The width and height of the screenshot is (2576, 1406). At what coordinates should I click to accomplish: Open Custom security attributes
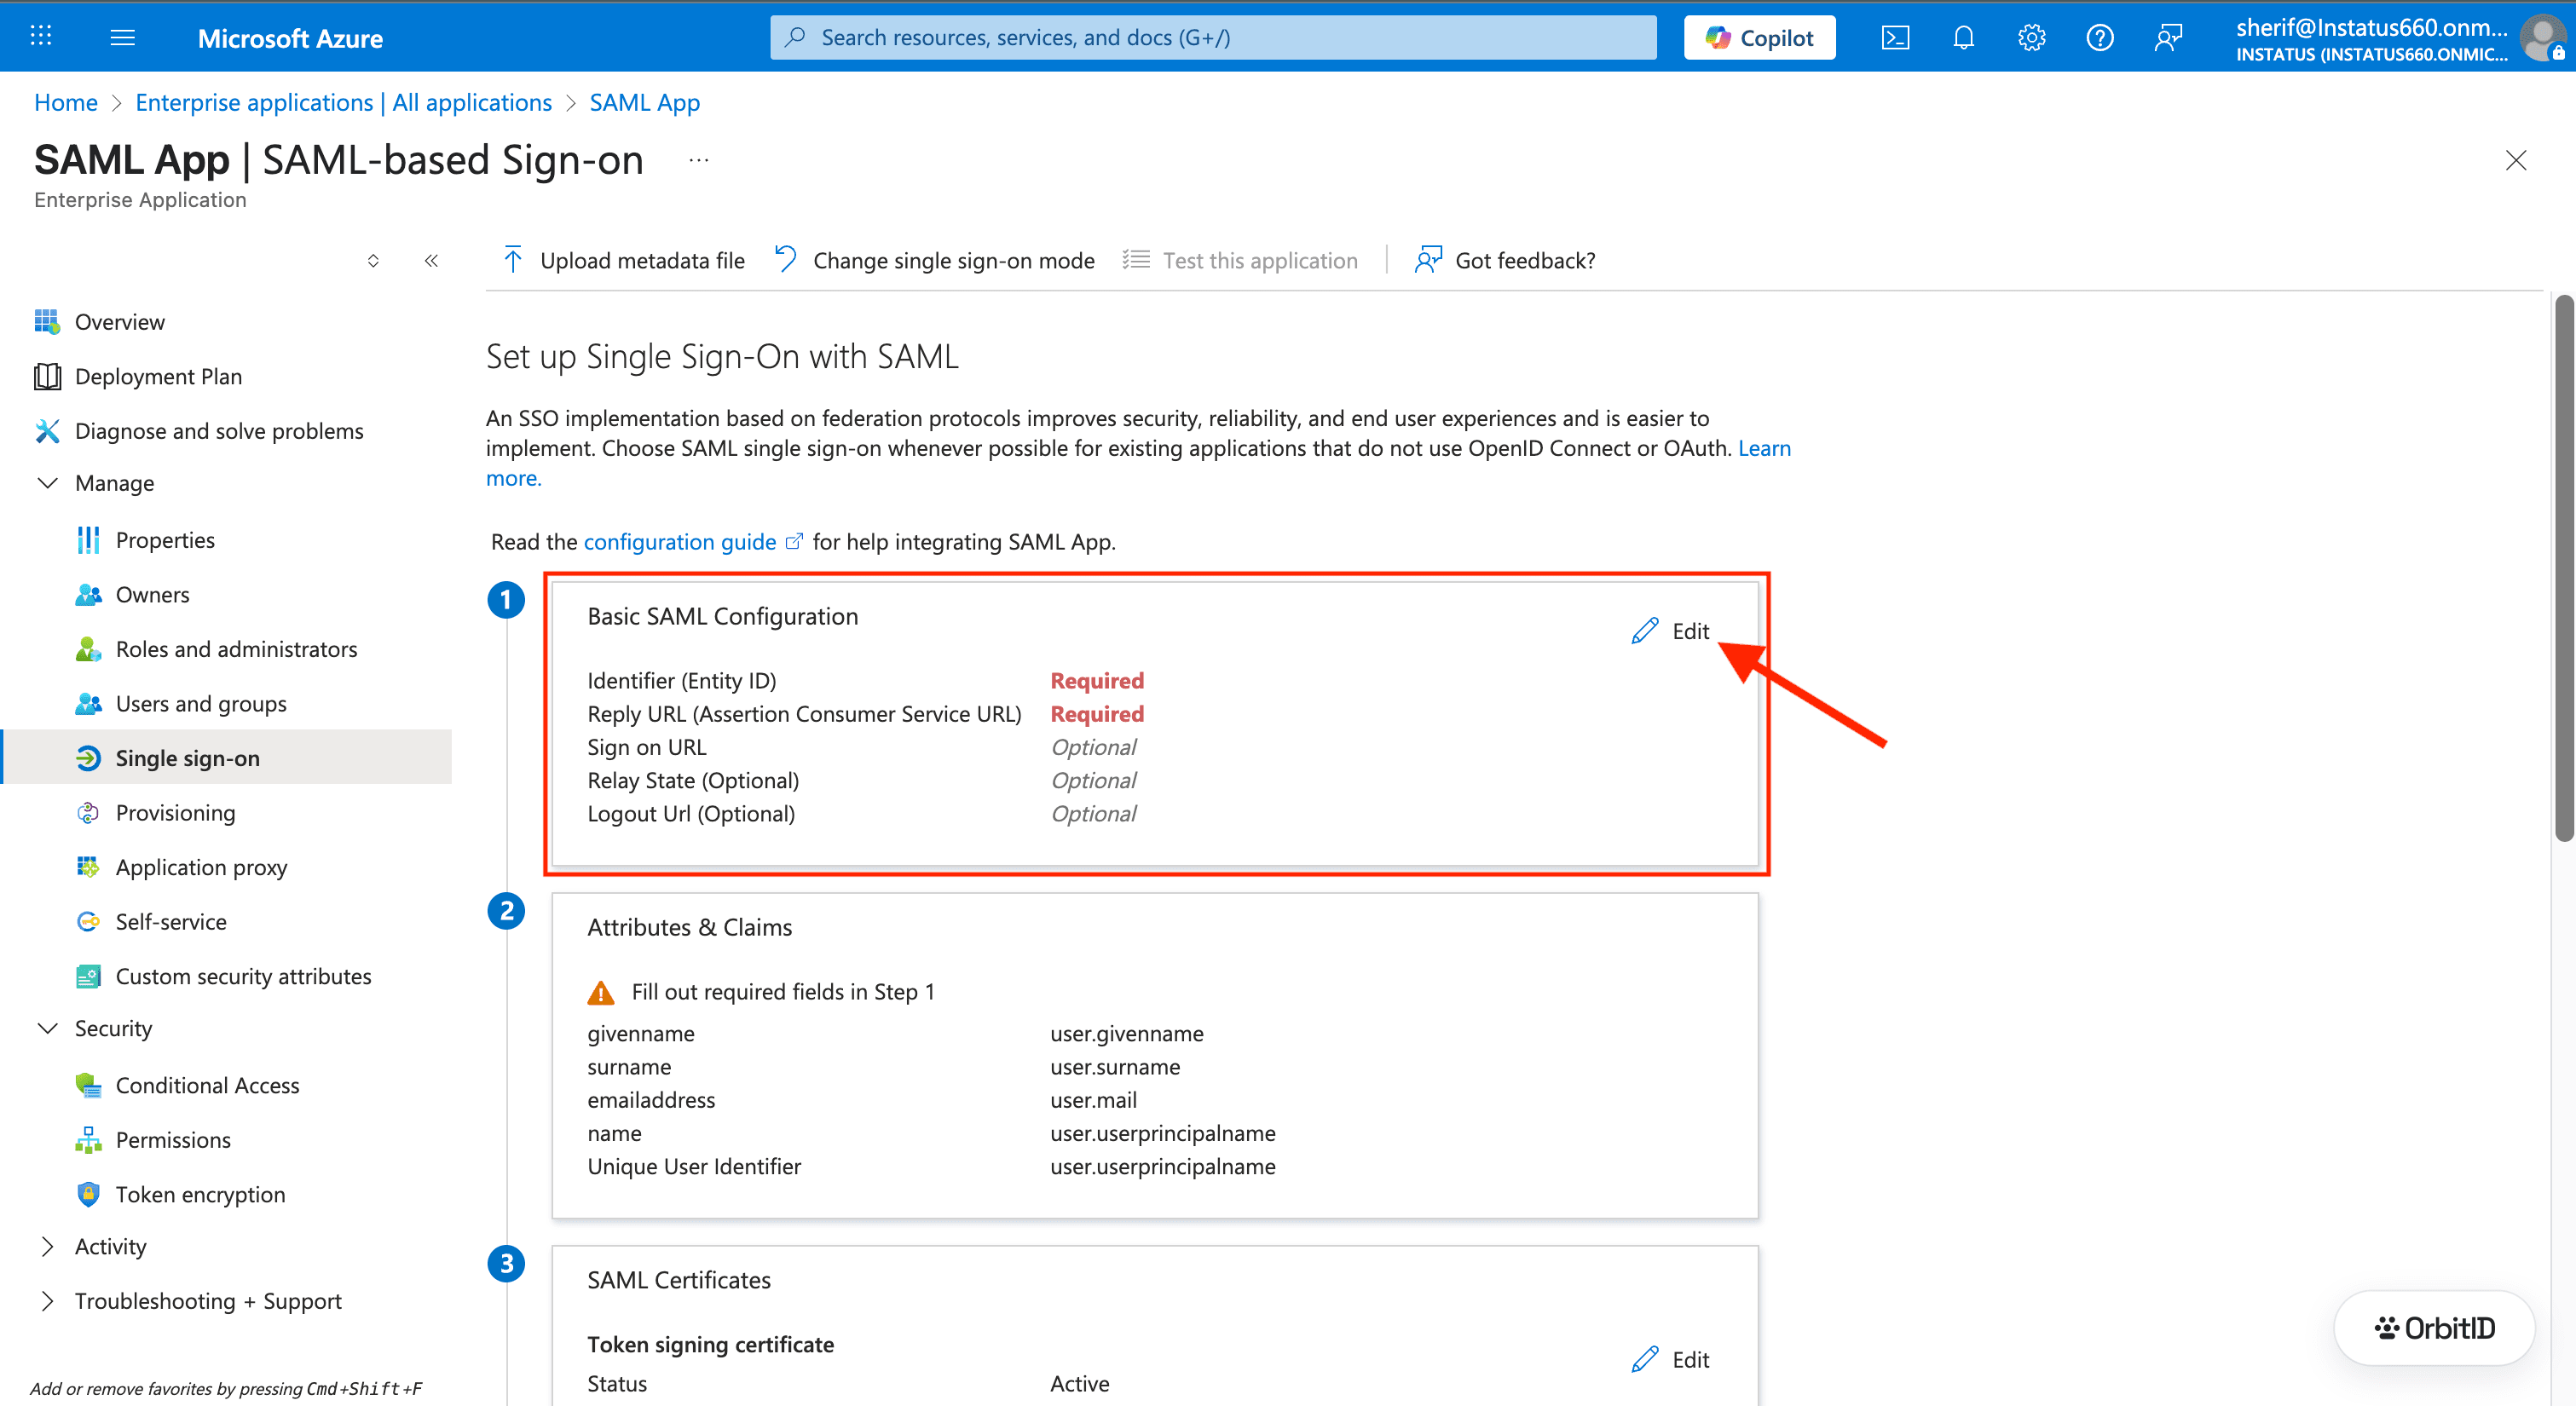coord(226,976)
